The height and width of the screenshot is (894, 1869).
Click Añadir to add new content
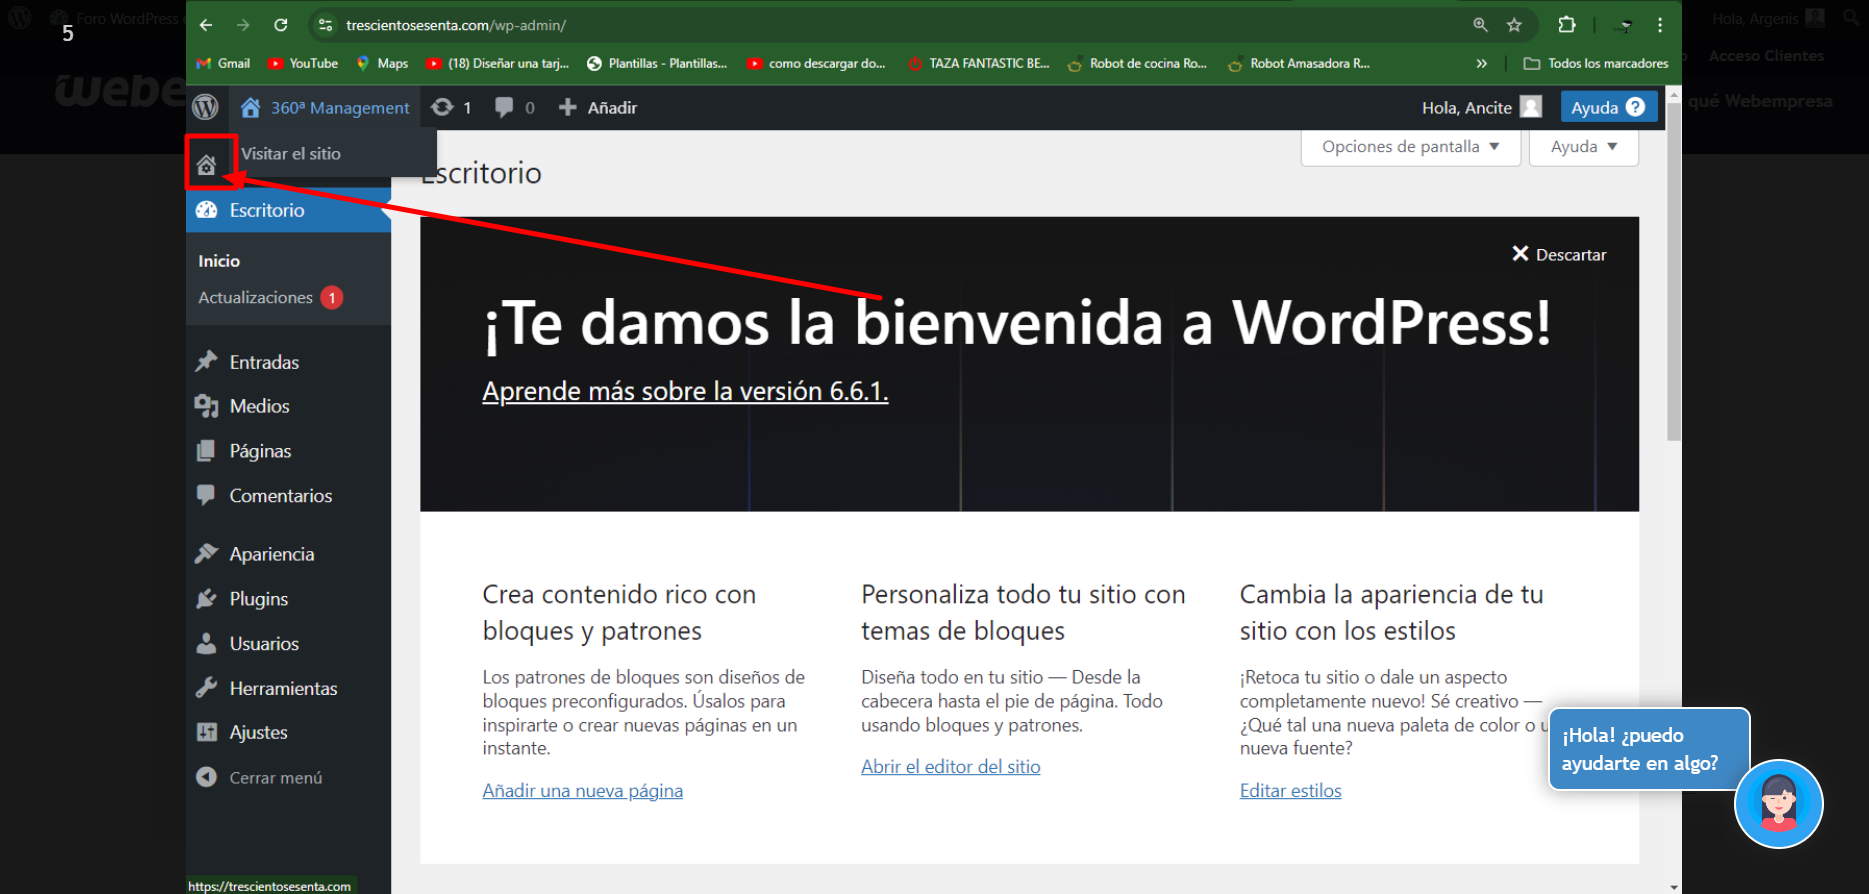pyautogui.click(x=597, y=107)
